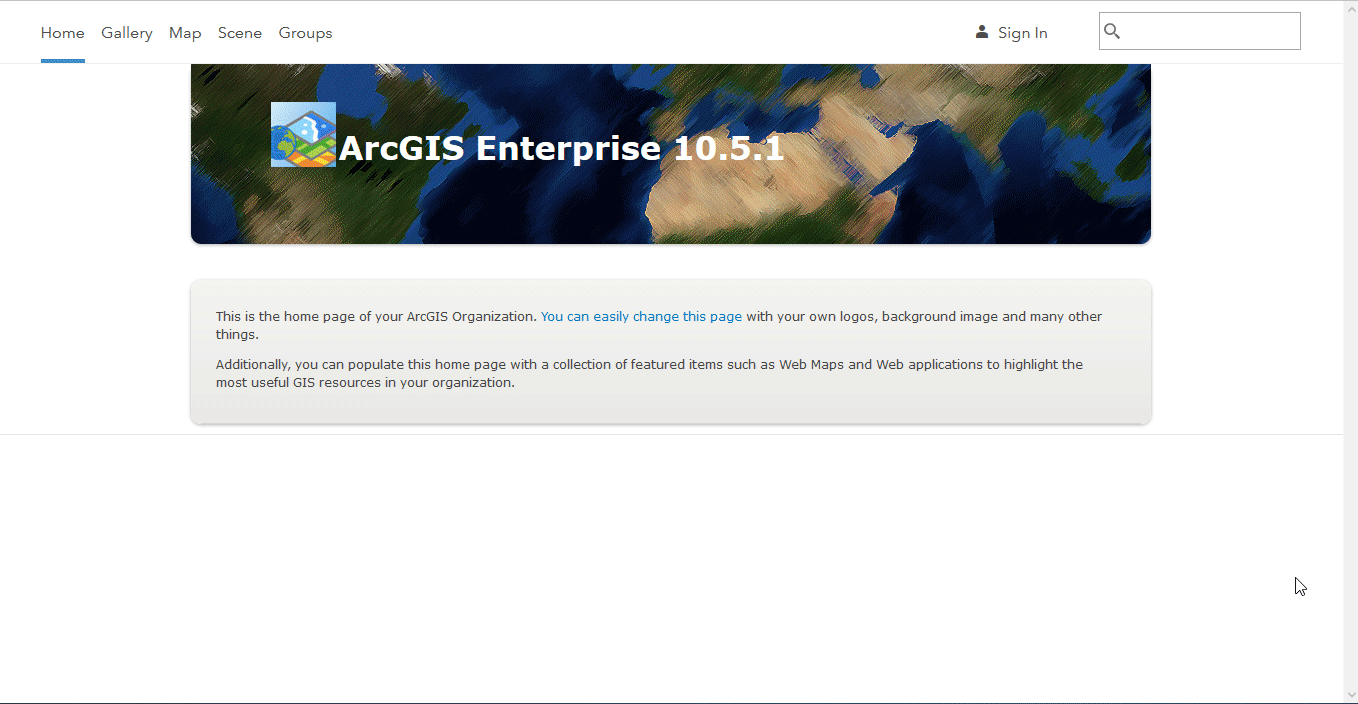The image size is (1358, 704).
Task: Navigate to Groups
Action: tap(305, 33)
